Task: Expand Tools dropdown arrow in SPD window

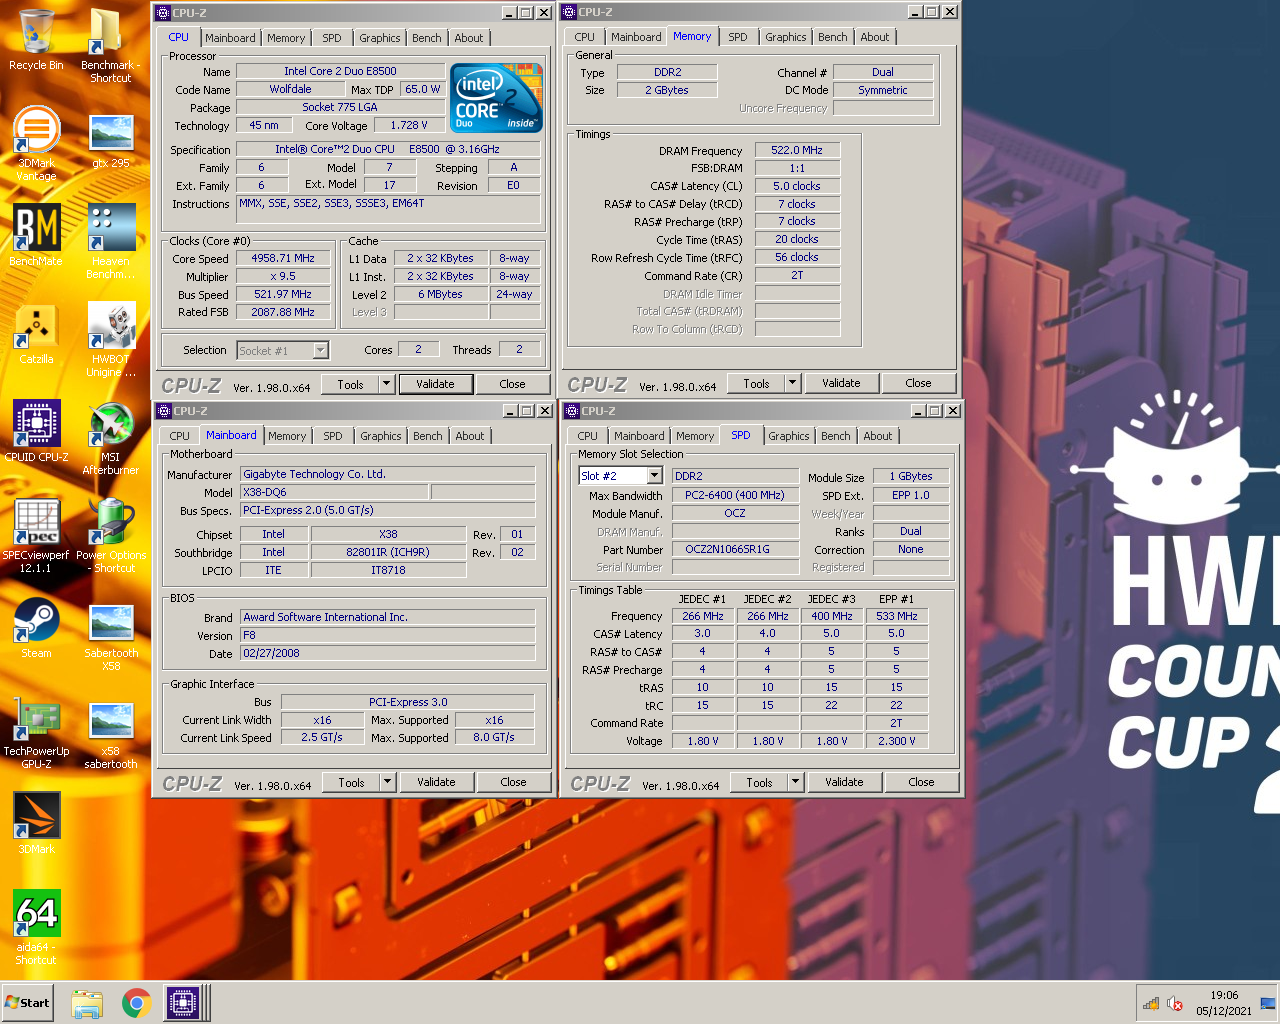Action: [796, 782]
